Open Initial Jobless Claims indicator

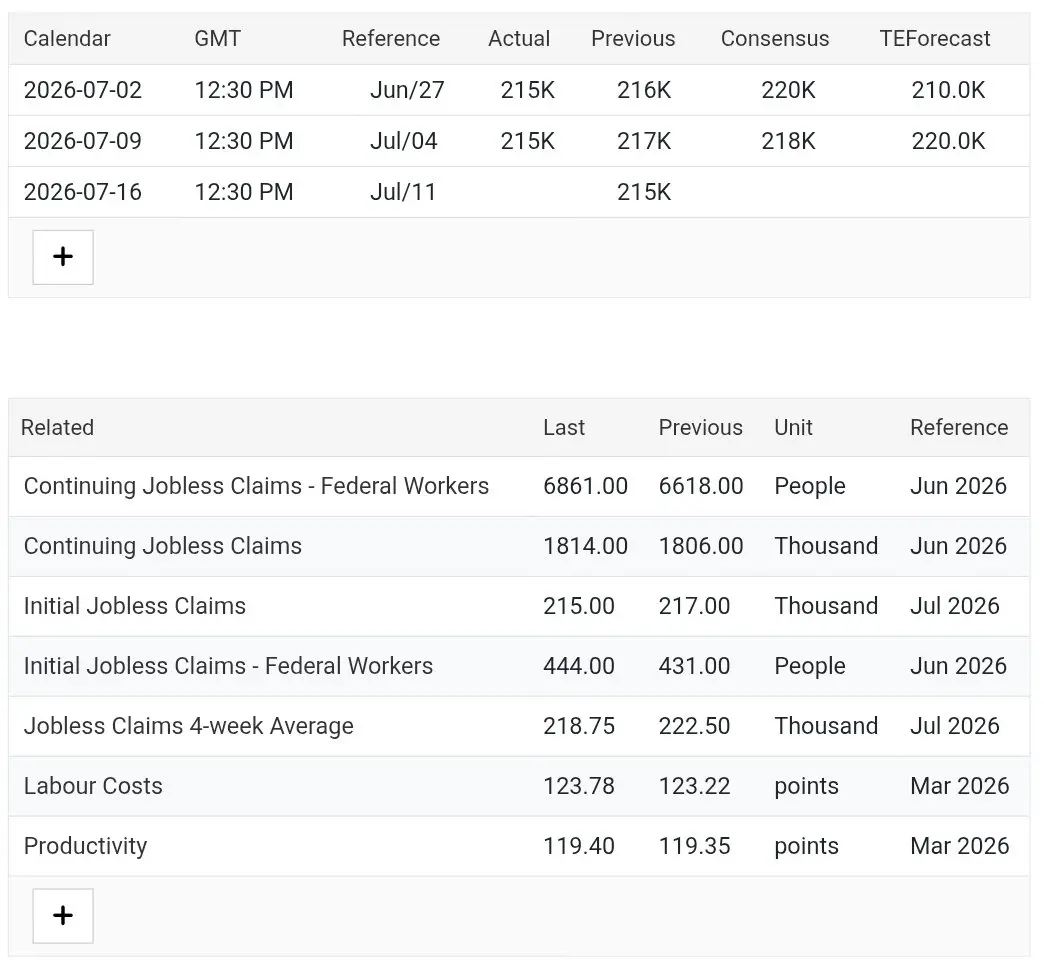click(134, 606)
